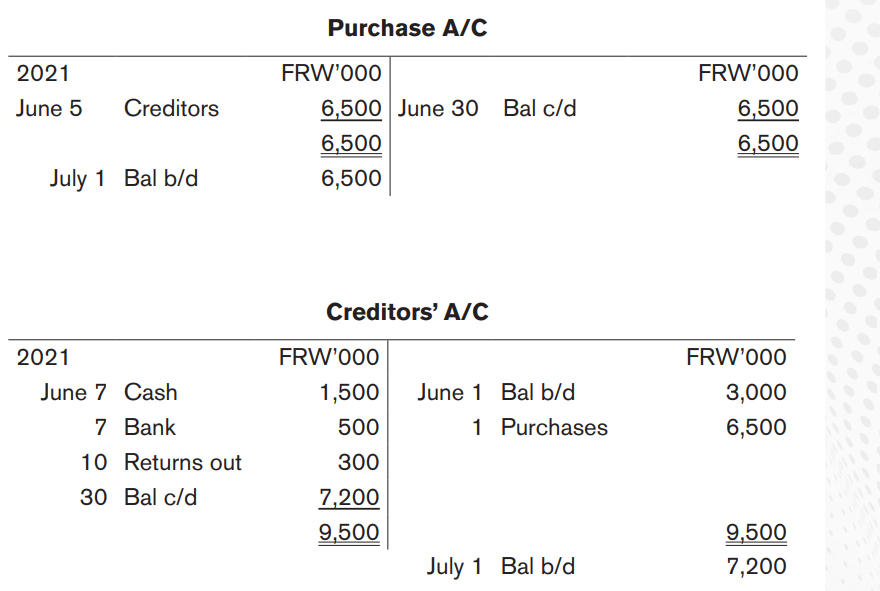Select the July 1 Bal b/d 7,200 amount
880x591 pixels.
(x=756, y=566)
